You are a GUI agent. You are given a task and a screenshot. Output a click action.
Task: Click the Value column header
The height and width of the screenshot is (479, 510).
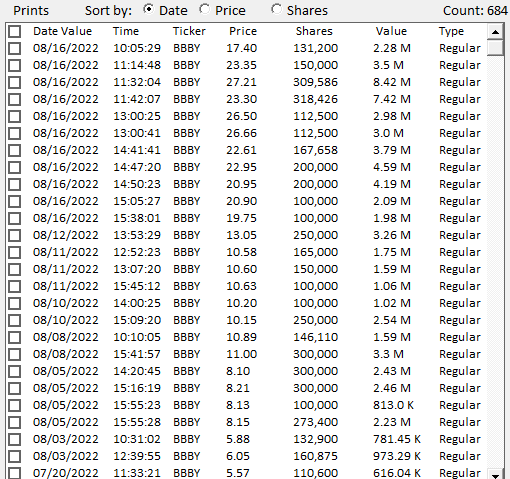(391, 31)
